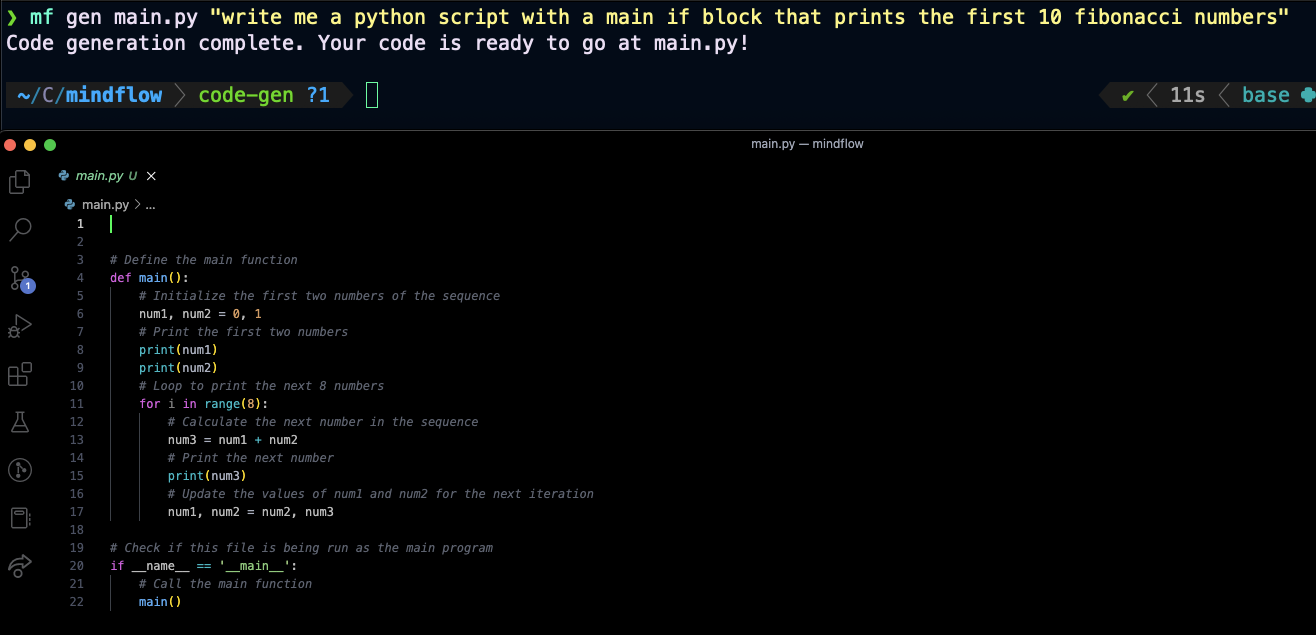Click the 'def main():' line in editor
1316x635 pixels.
point(149,278)
